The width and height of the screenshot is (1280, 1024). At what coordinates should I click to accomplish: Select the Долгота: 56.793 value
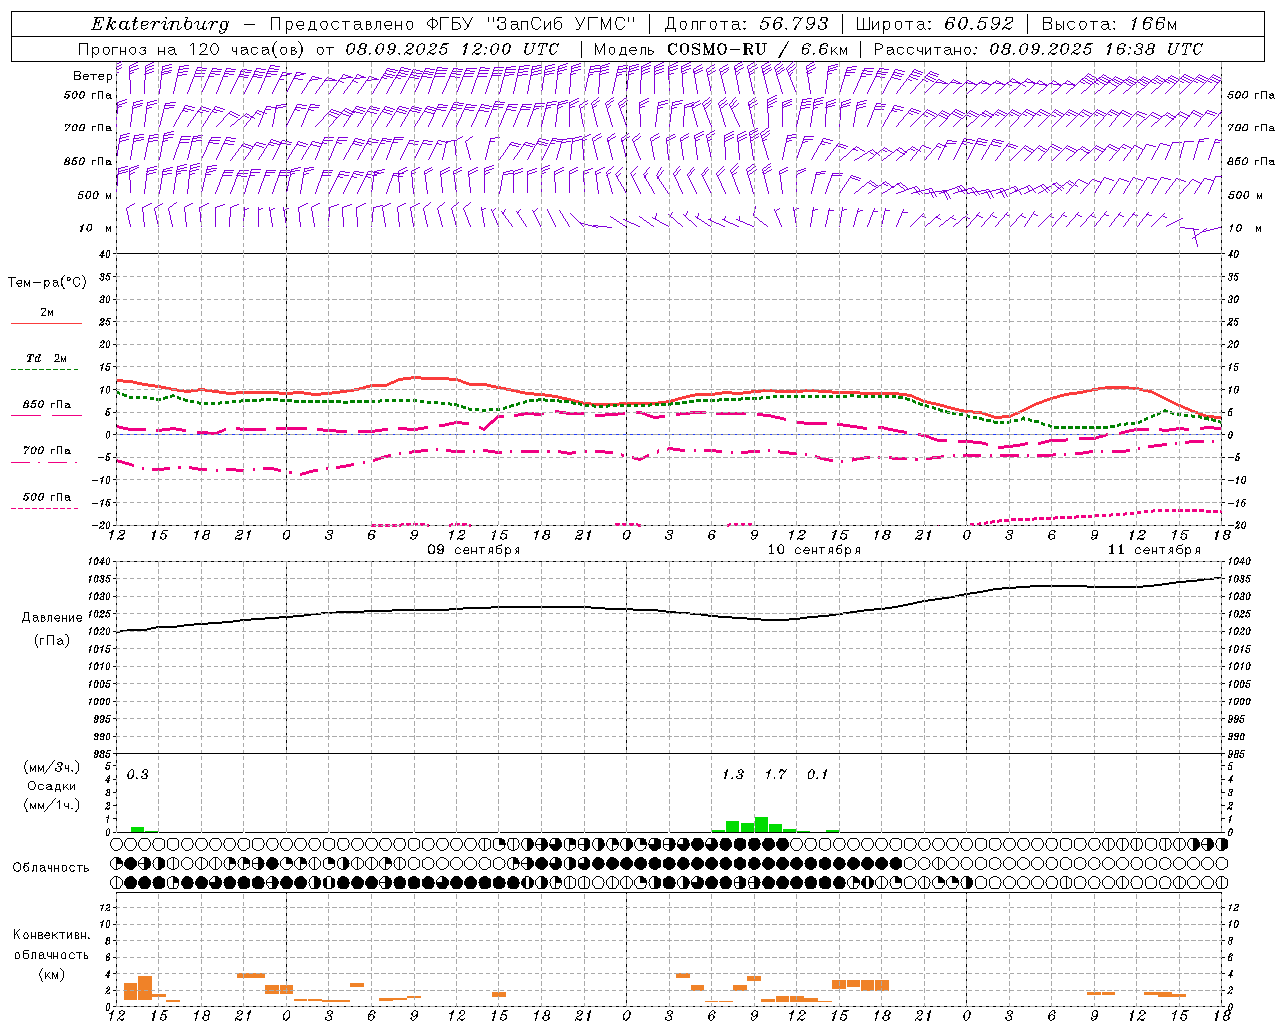tap(746, 24)
